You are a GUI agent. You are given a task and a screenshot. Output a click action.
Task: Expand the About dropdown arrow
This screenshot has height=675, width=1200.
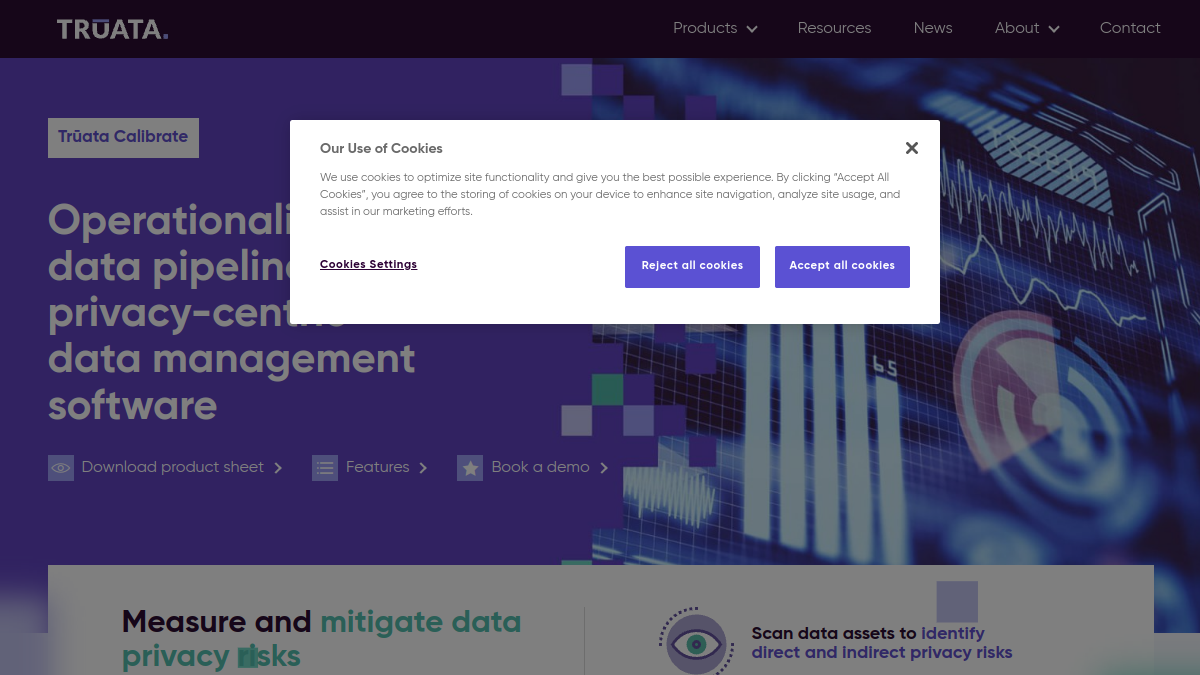1054,29
